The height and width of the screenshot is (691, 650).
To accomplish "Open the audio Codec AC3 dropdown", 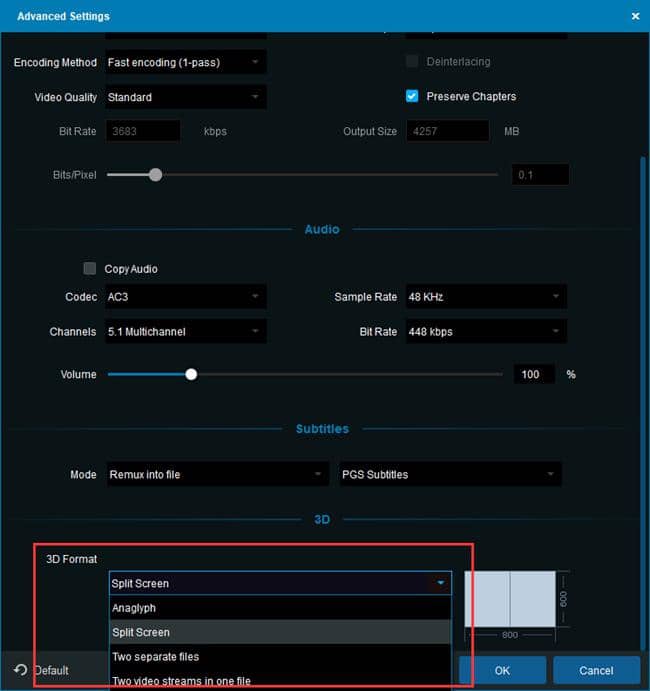I will [186, 297].
